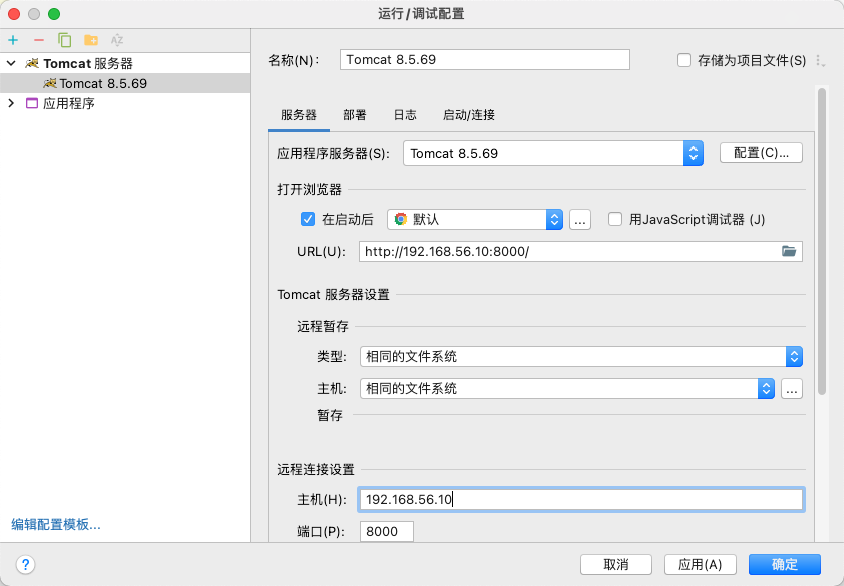This screenshot has width=844, height=586.
Task: Create new folder using the folder icon
Action: pos(91,40)
